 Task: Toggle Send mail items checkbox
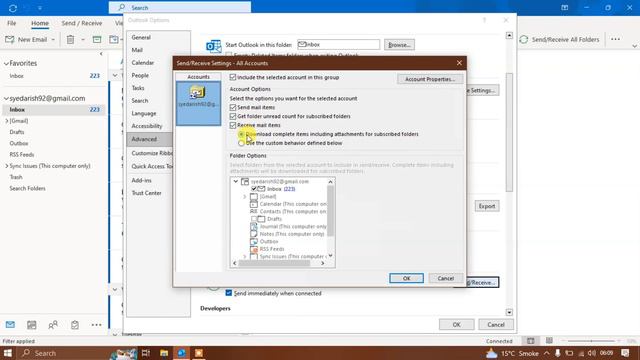(233, 107)
